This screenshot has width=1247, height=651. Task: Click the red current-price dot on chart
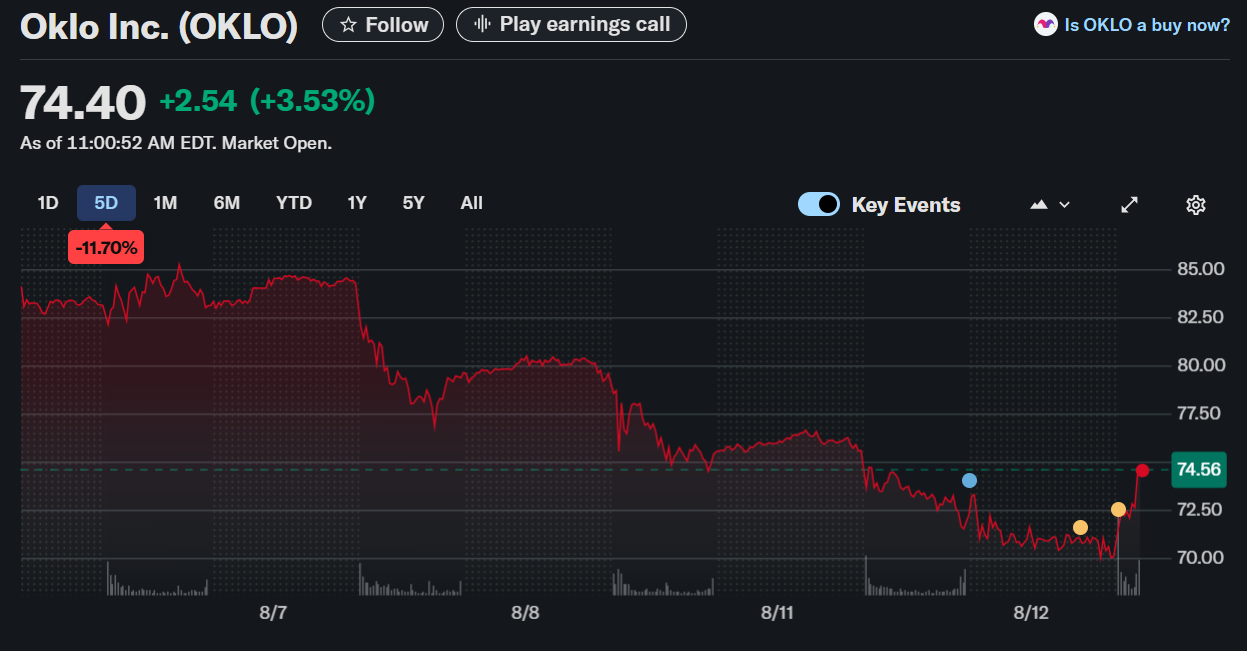click(1142, 469)
